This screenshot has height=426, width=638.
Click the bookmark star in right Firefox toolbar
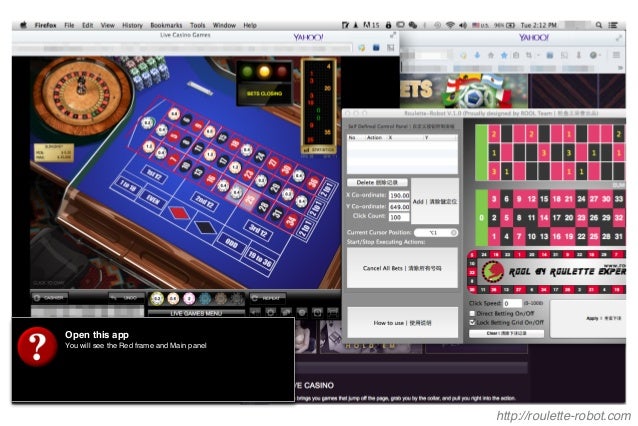tap(504, 55)
